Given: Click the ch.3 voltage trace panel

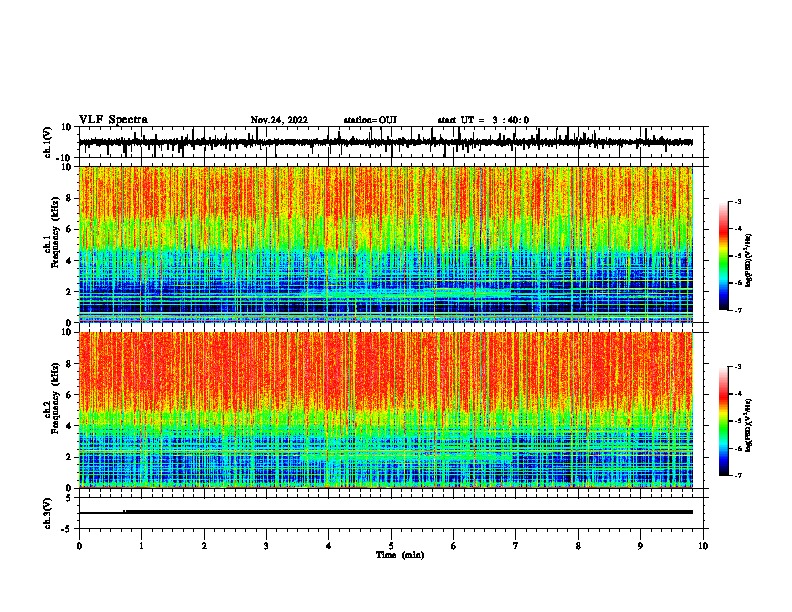Looking at the screenshot, I should 391,513.
